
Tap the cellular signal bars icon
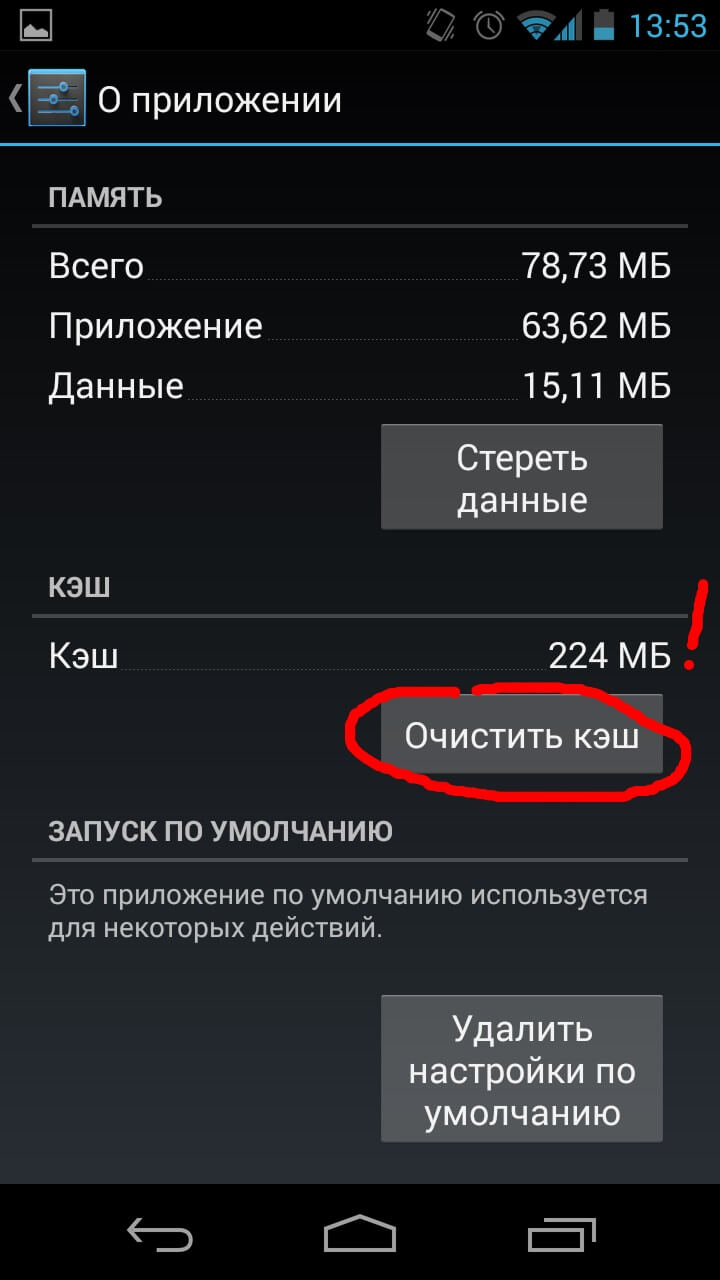tap(569, 25)
